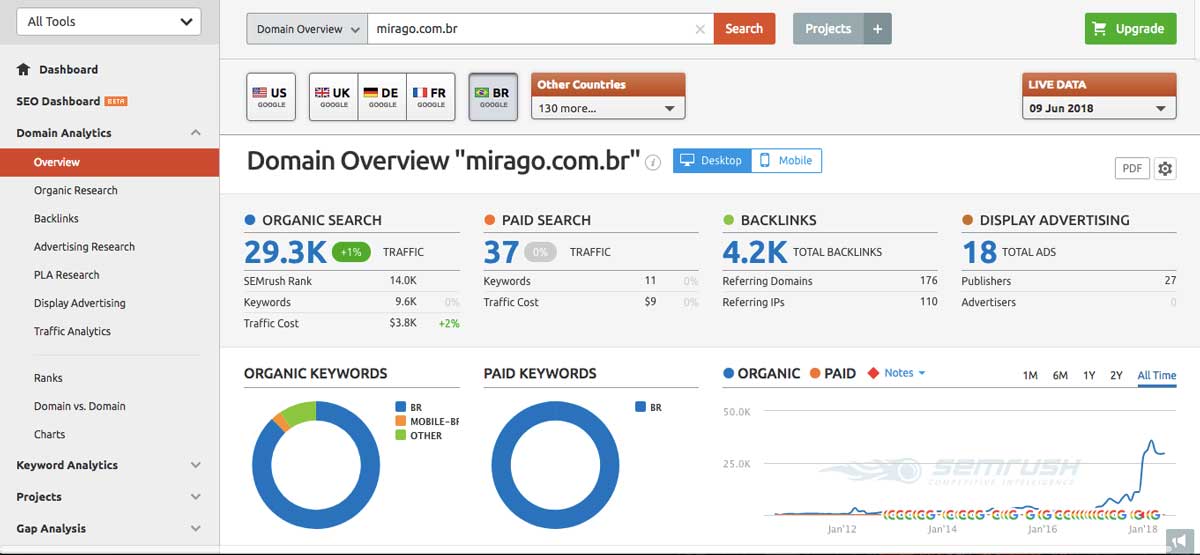Screen dimensions: 1200x555
Task: Set chart range to 6M
Action: click(x=1060, y=375)
